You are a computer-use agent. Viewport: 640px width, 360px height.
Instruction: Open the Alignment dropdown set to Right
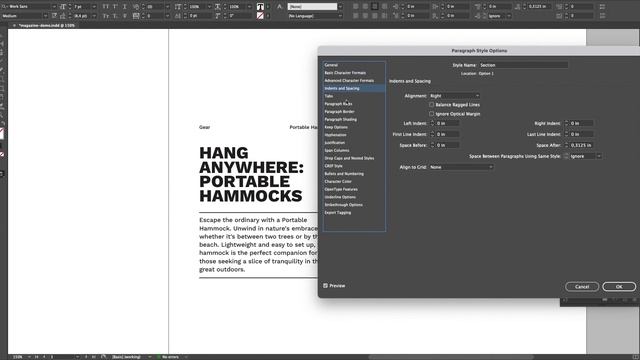tap(454, 96)
